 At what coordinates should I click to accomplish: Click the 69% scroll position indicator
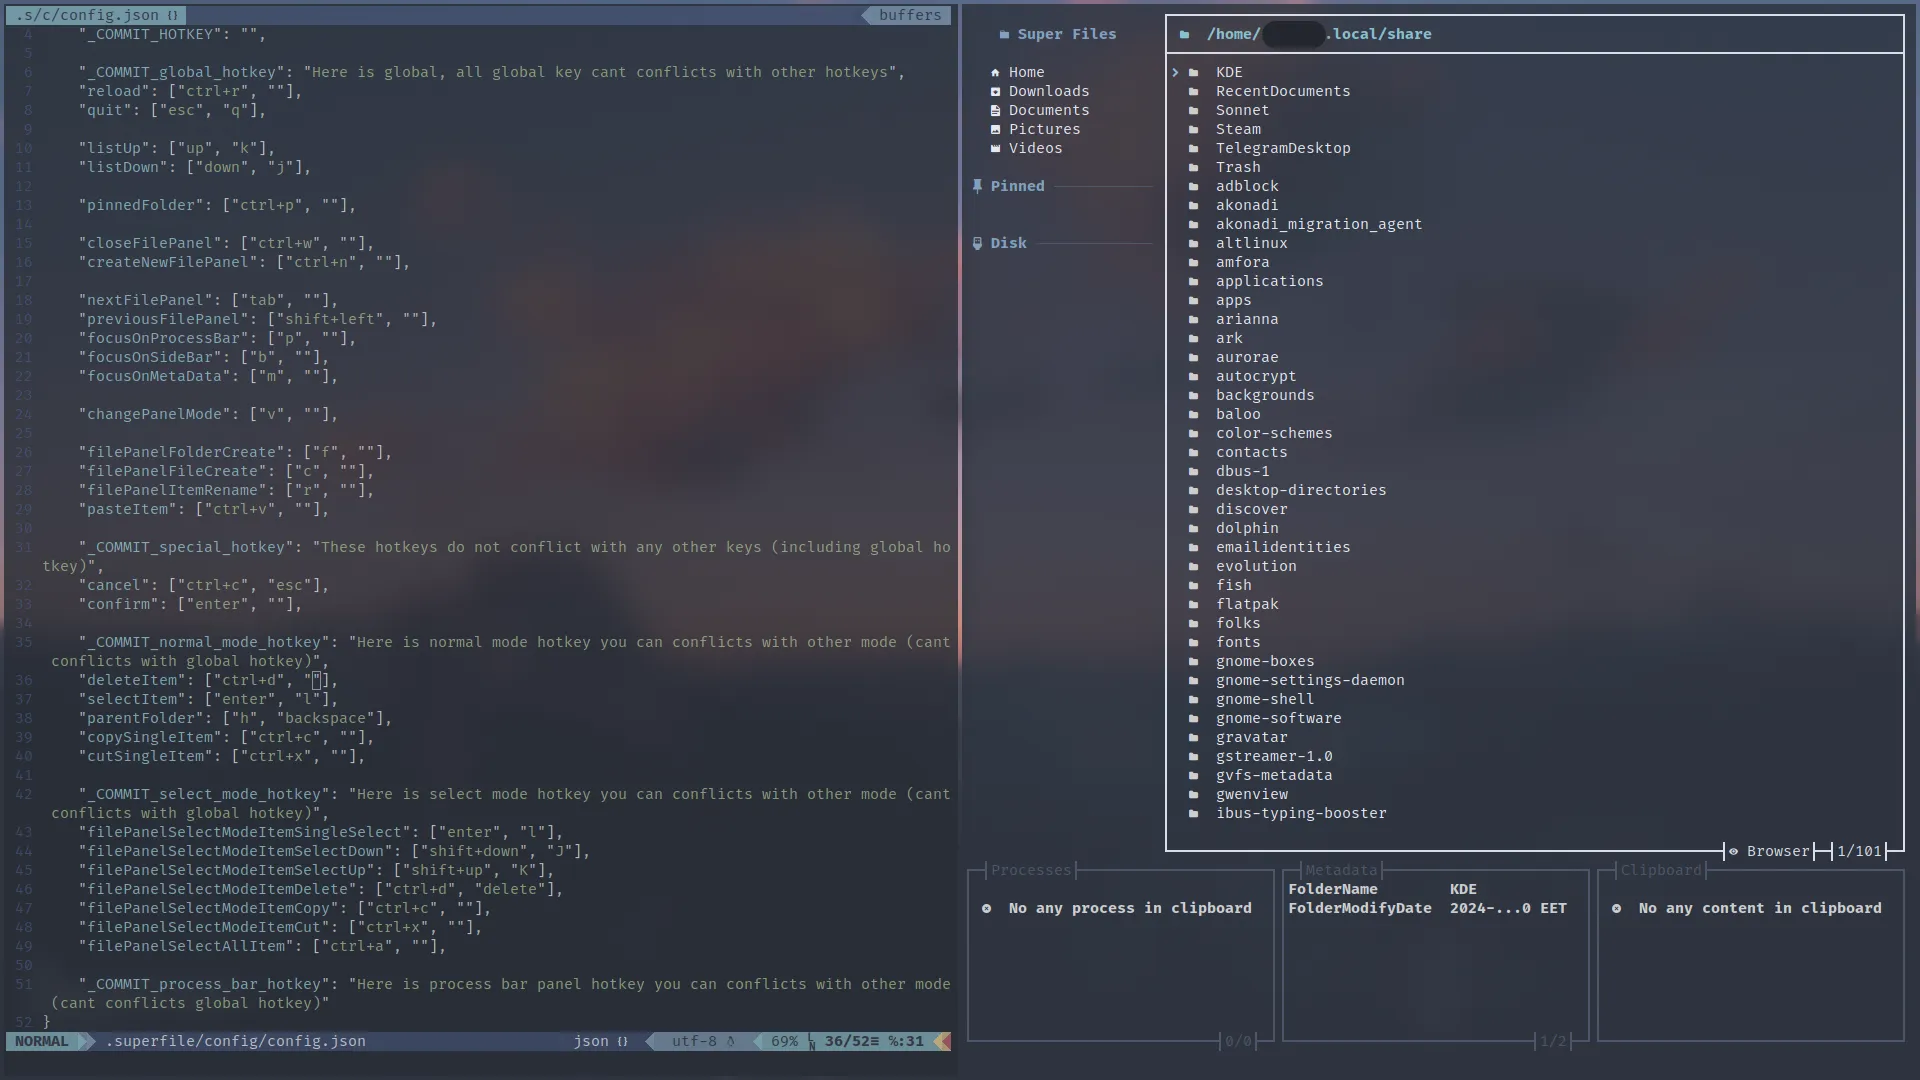783,1041
